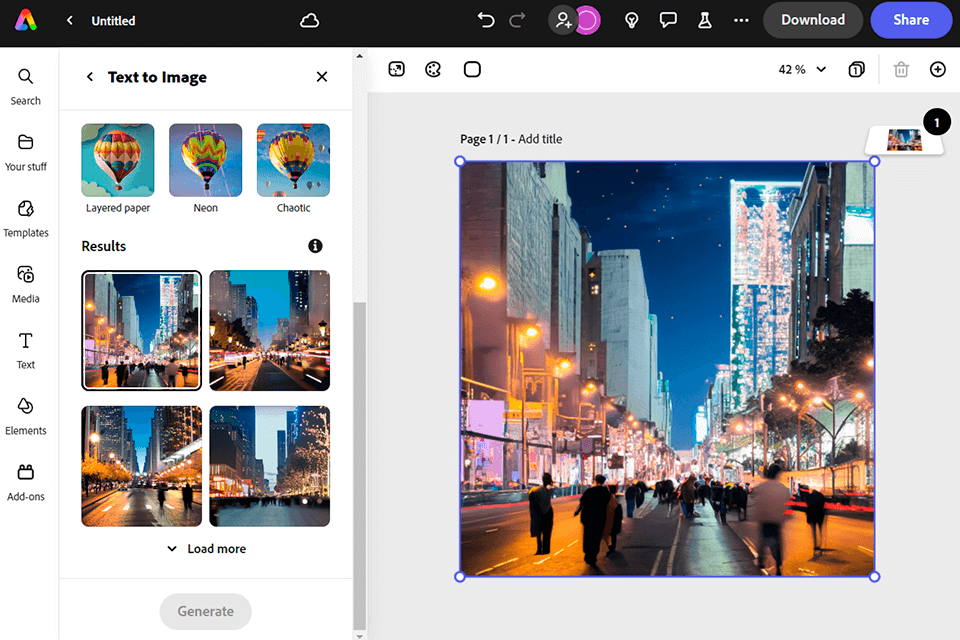
Task: Go back from Text to Image panel
Action: (90, 77)
